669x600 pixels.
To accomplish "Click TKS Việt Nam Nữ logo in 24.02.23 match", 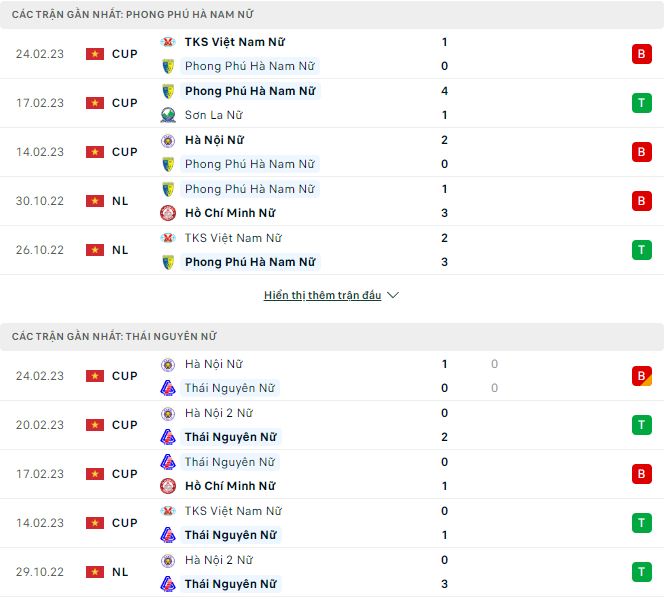I will [168, 43].
